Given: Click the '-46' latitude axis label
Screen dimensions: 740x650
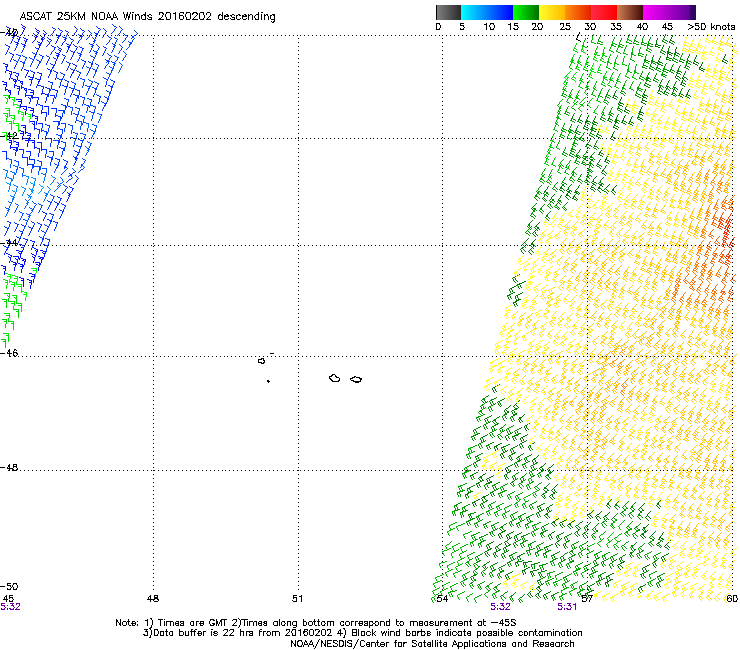Looking at the screenshot, I should coord(9,353).
